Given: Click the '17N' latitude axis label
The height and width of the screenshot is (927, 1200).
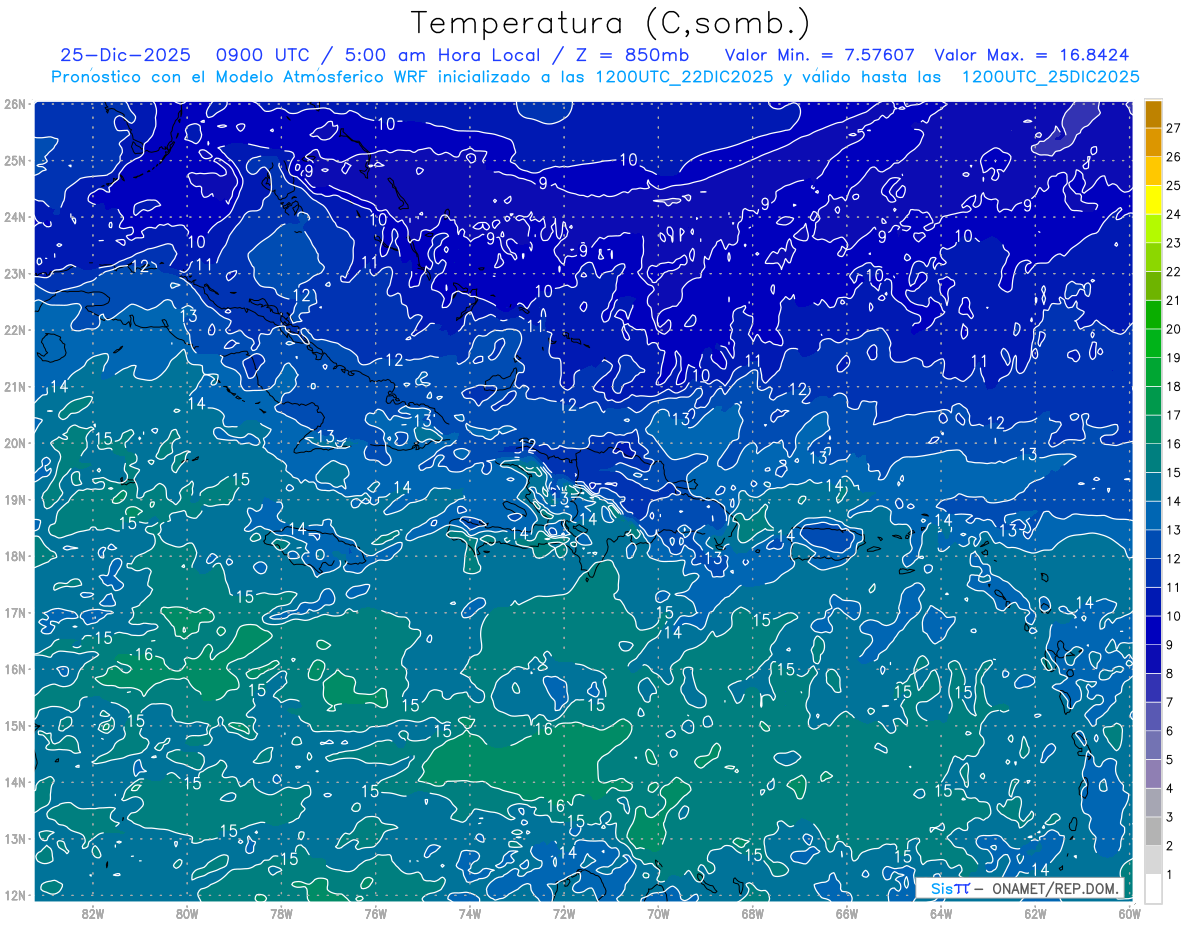Looking at the screenshot, I should coord(14,613).
